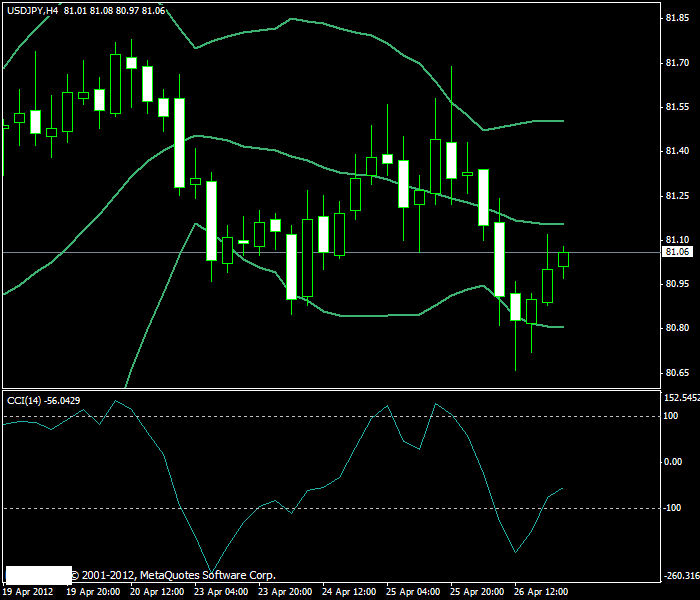Screen dimensions: 700x600
Task: Click the 19 Apr 2012 date label
Action: click(x=28, y=592)
